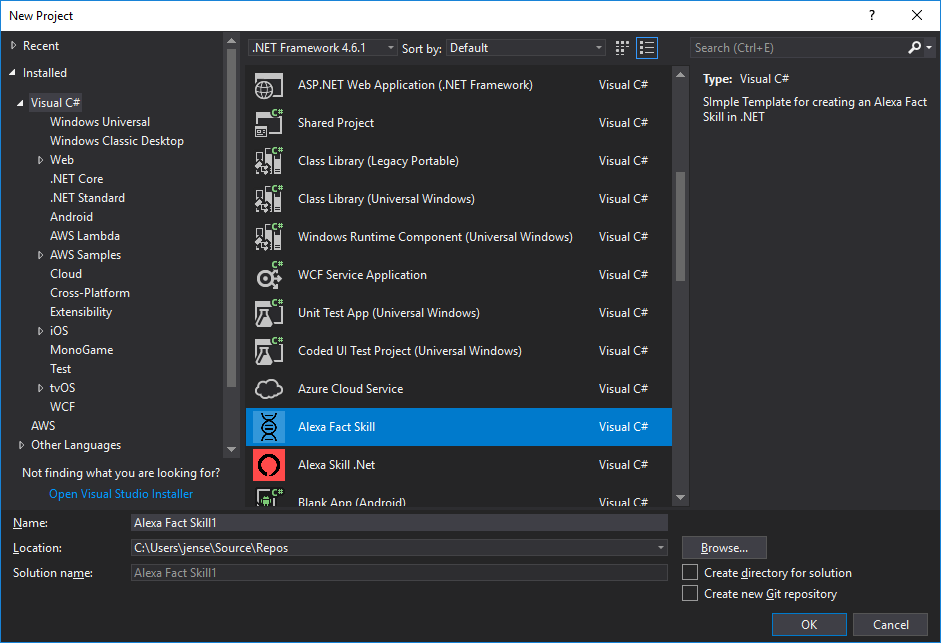Expand the AWS Samples node
This screenshot has width=941, height=643.
tap(41, 255)
